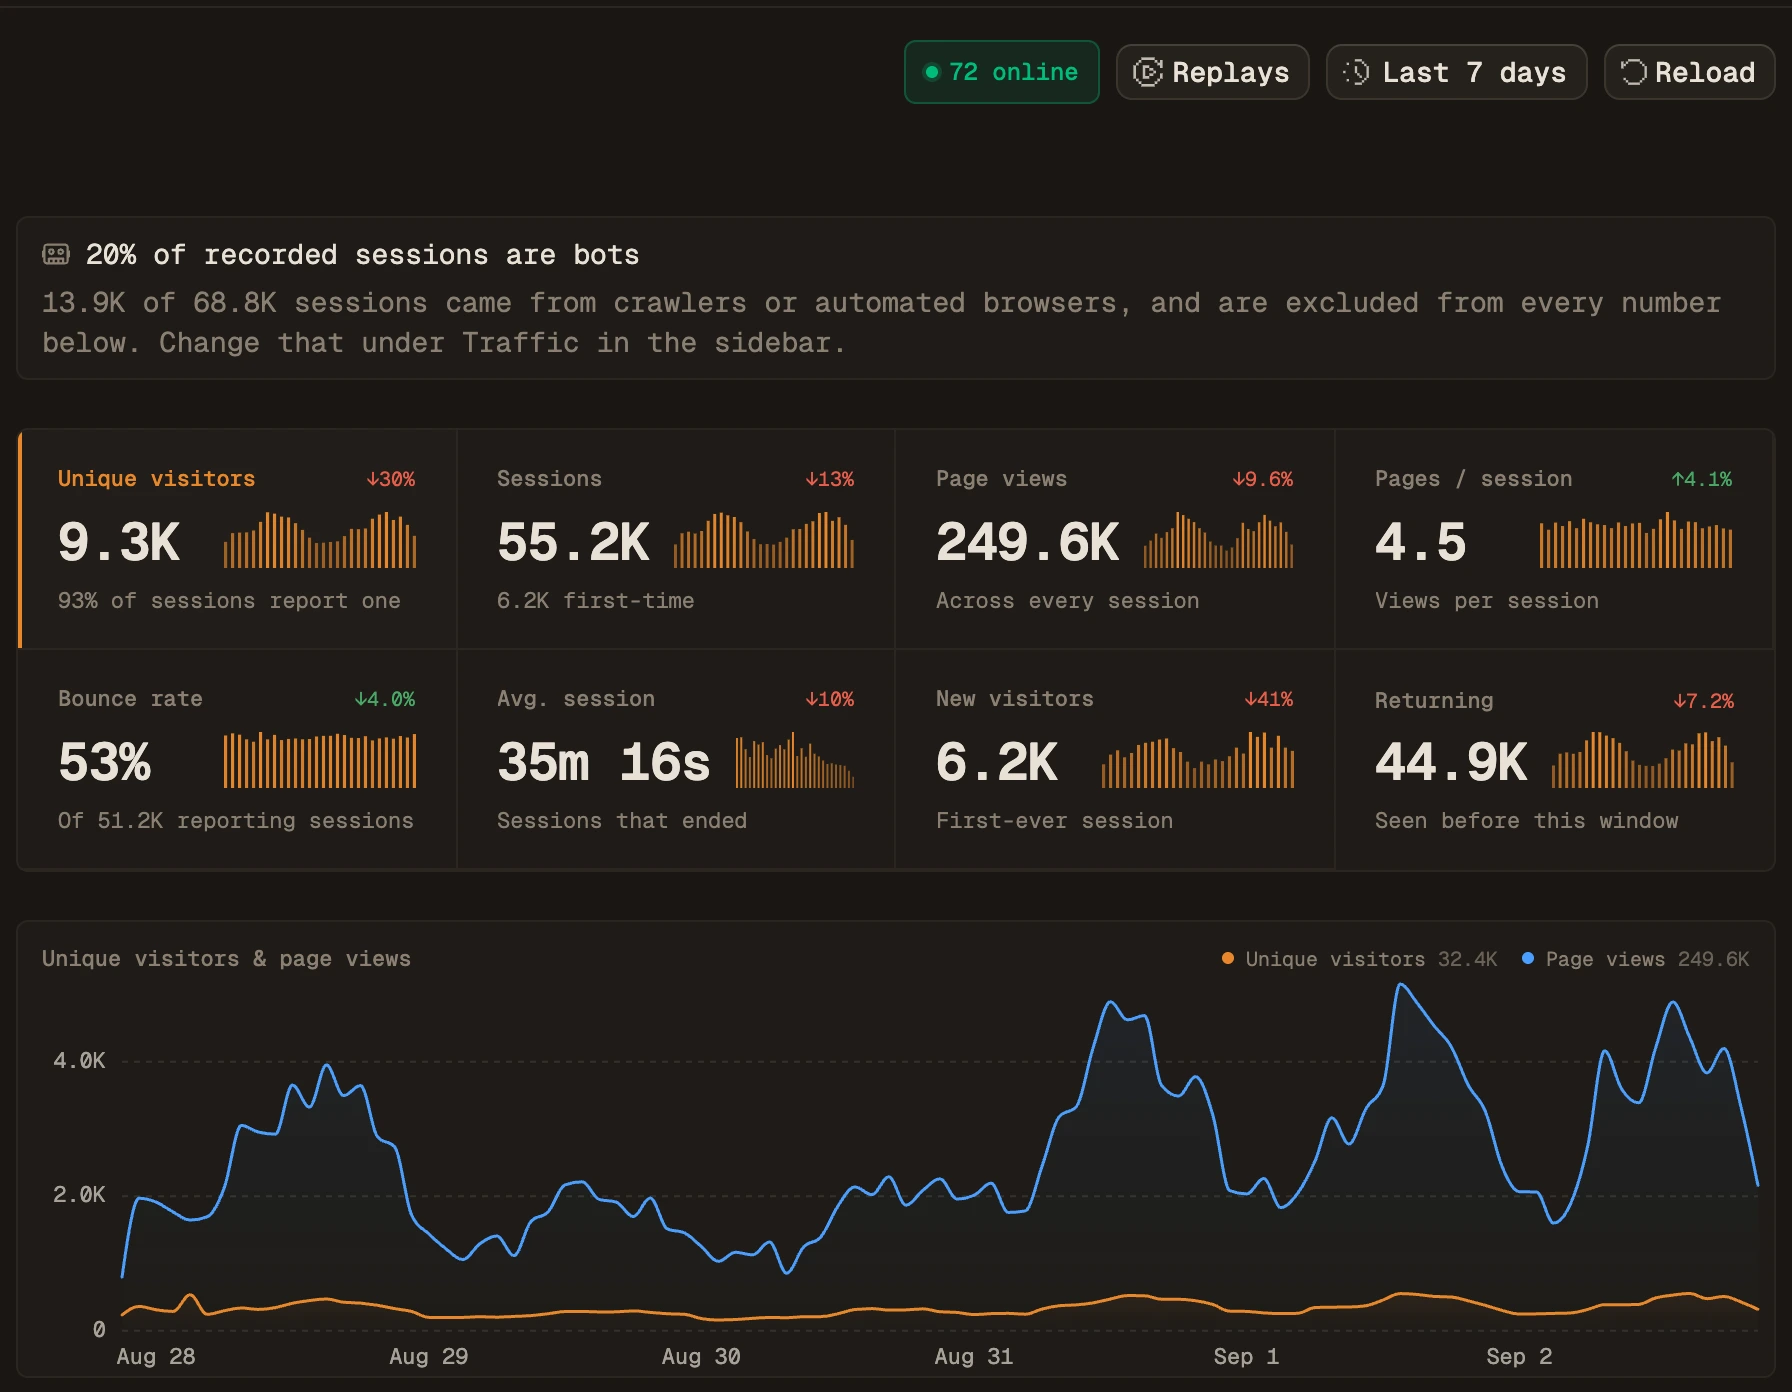Click the 'Unique visitors & page views' chart title
Image resolution: width=1792 pixels, height=1392 pixels.
[226, 959]
